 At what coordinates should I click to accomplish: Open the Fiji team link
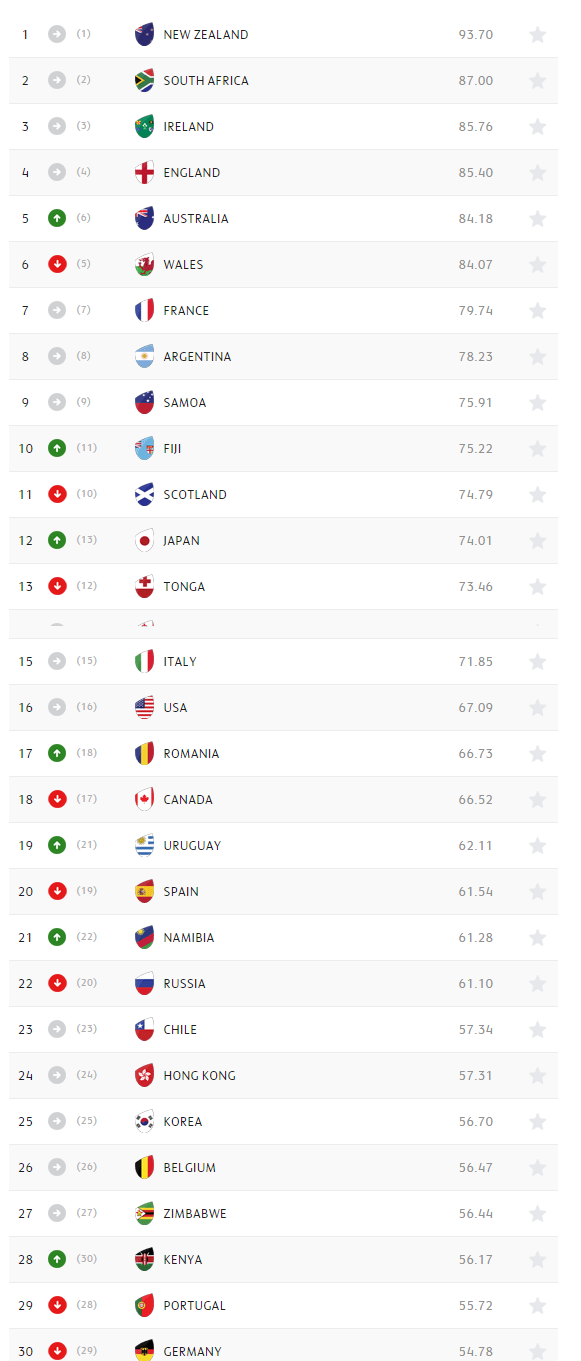click(172, 449)
